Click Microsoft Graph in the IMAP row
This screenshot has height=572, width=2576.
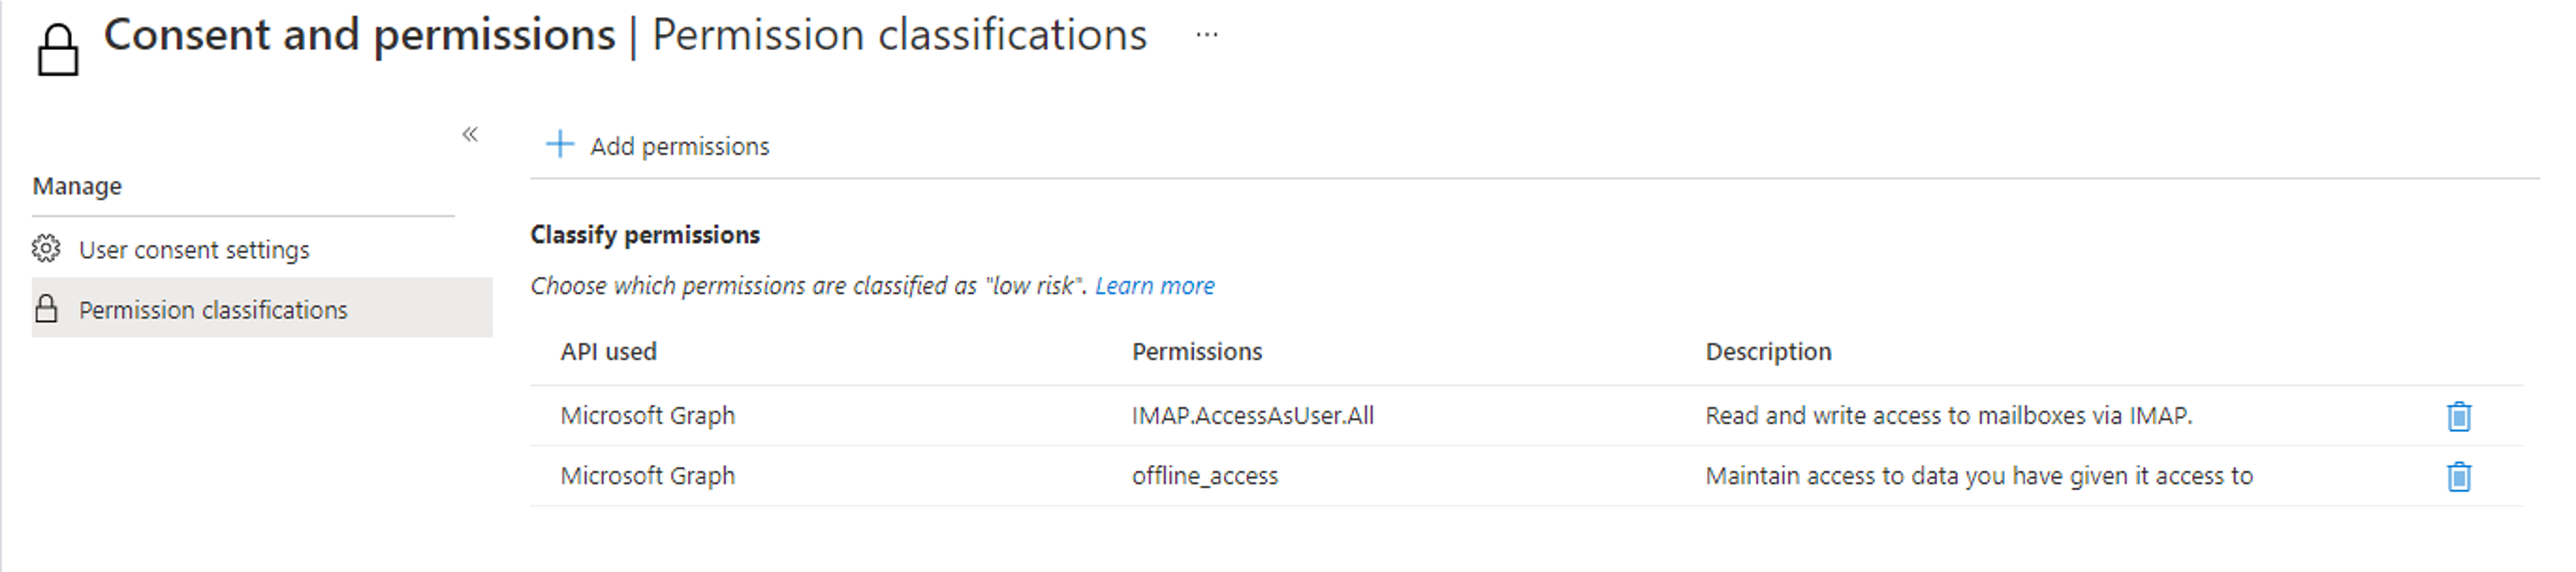(647, 416)
